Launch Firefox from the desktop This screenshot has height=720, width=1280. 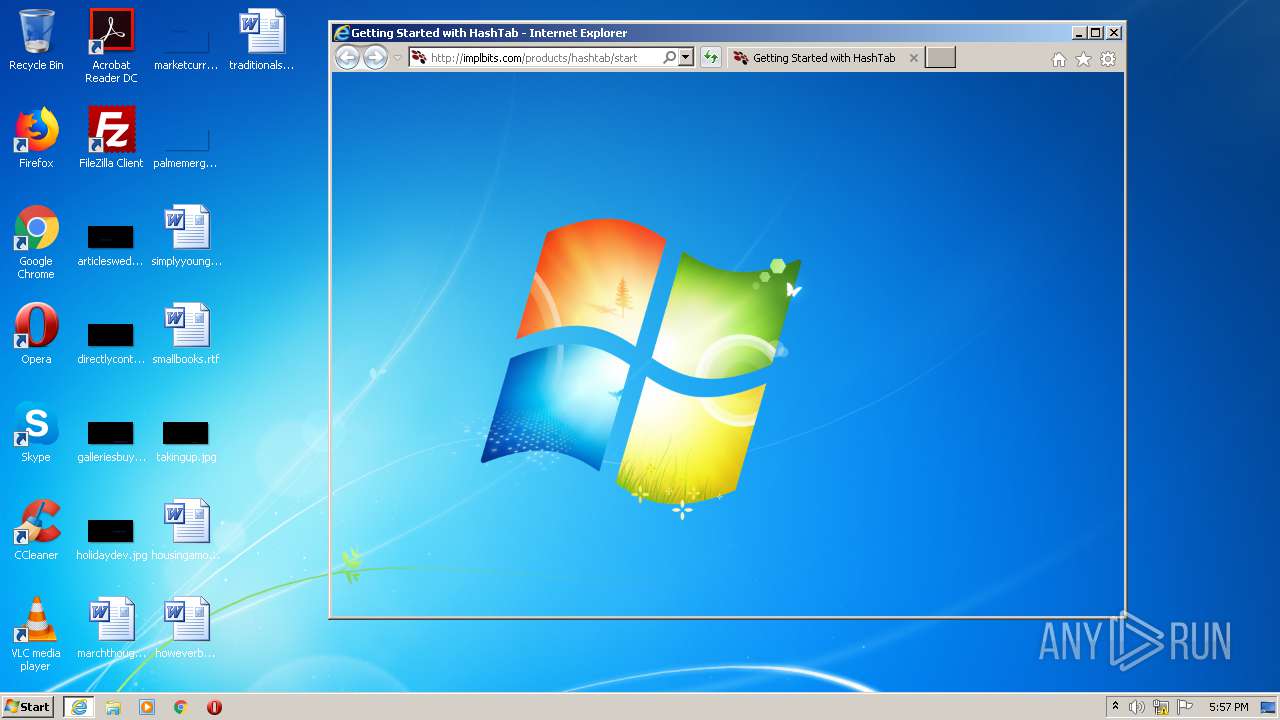pos(36,138)
